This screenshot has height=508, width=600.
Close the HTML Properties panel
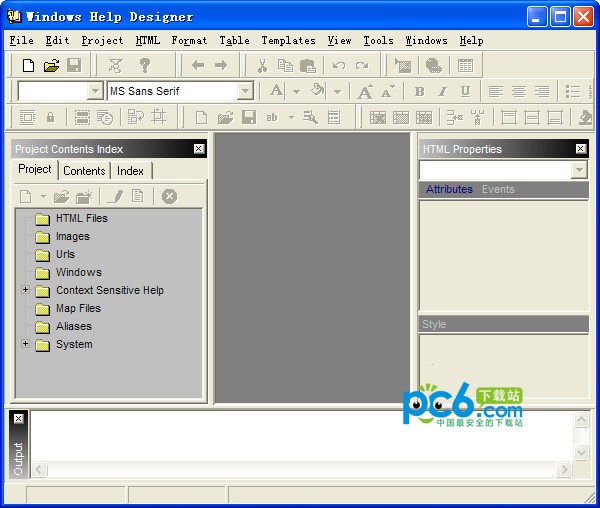(580, 149)
